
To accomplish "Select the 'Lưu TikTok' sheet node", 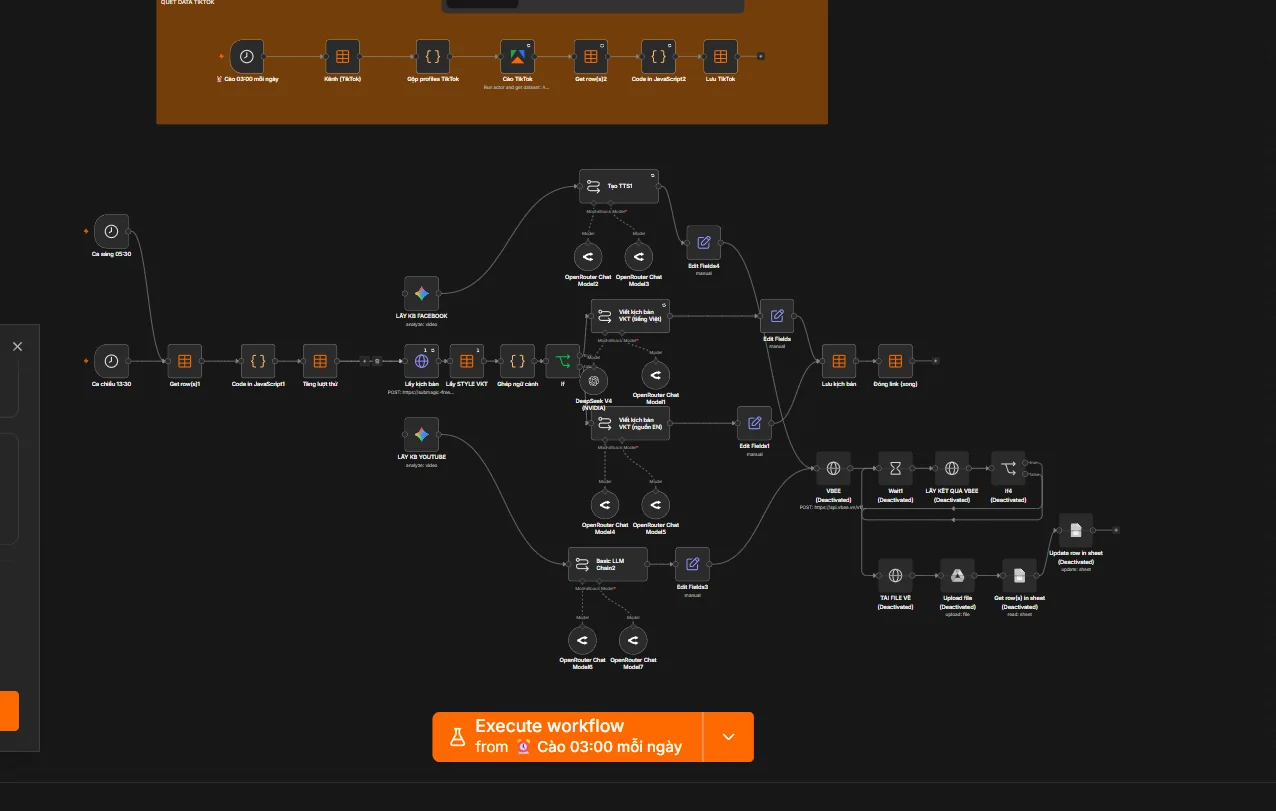I will [x=720, y=56].
